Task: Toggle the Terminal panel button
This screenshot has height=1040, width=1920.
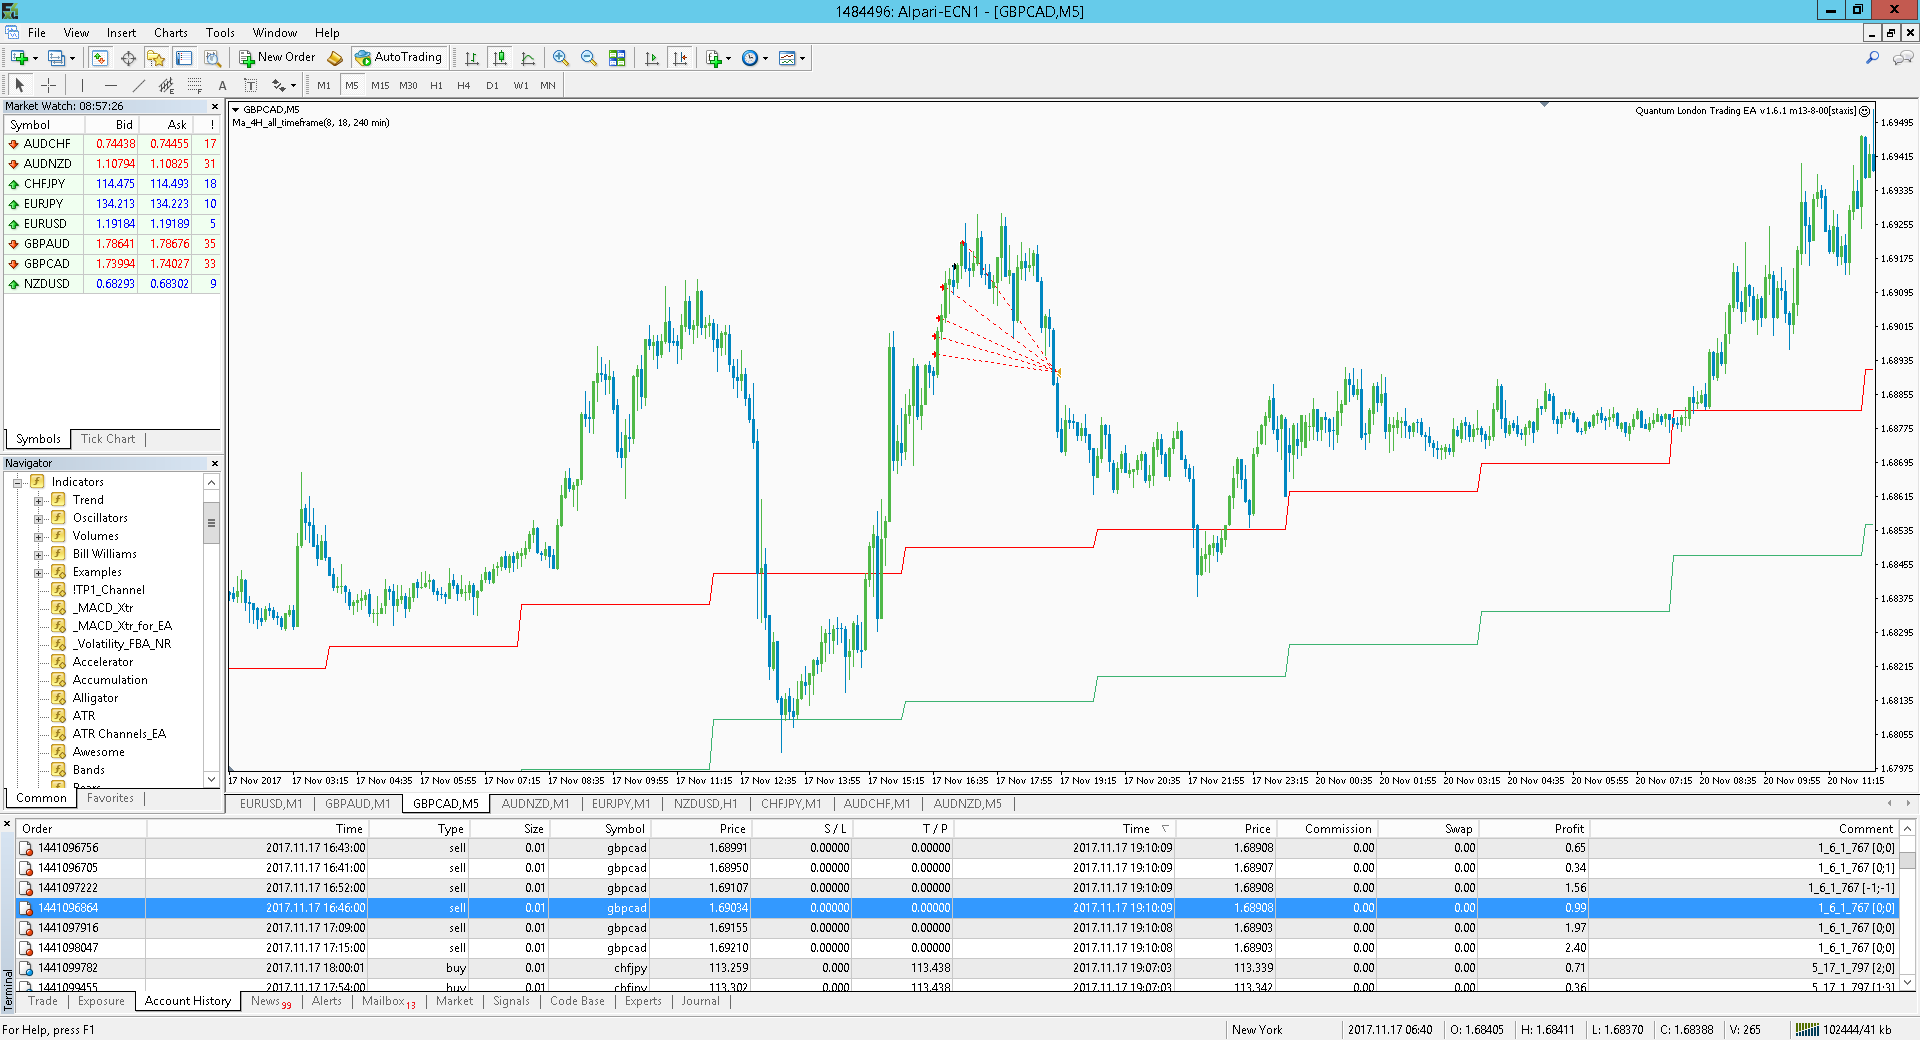Action: 184,58
